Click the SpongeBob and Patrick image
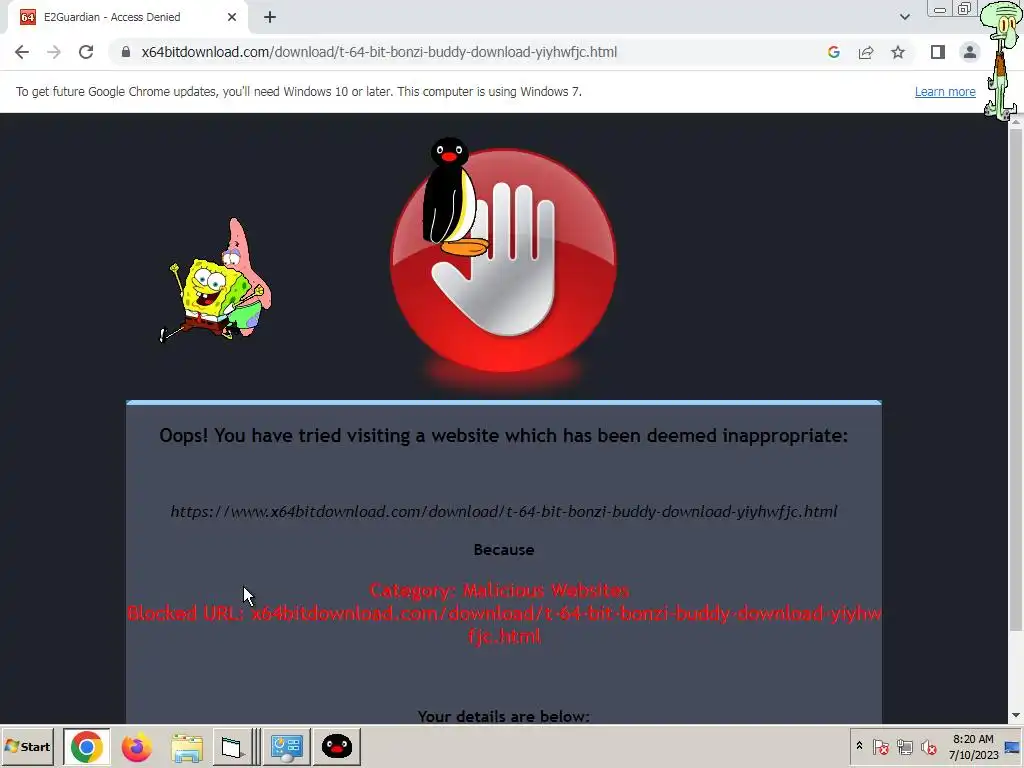Screen dimensions: 1024x768 pos(216,281)
